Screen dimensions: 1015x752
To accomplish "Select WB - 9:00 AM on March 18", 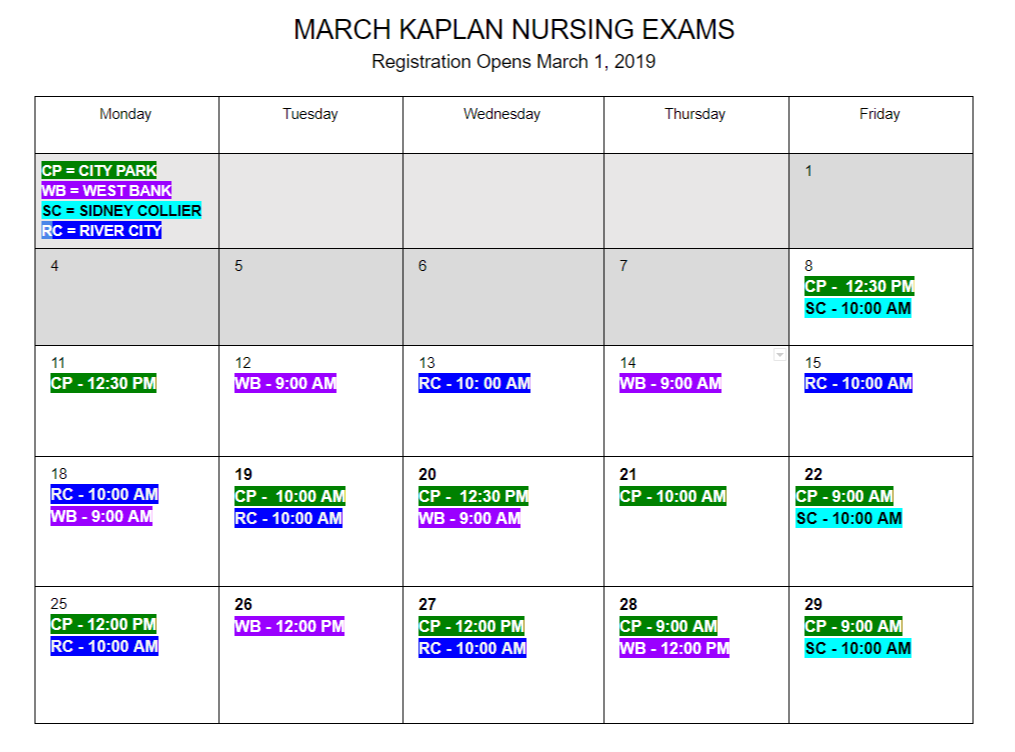I will [101, 516].
